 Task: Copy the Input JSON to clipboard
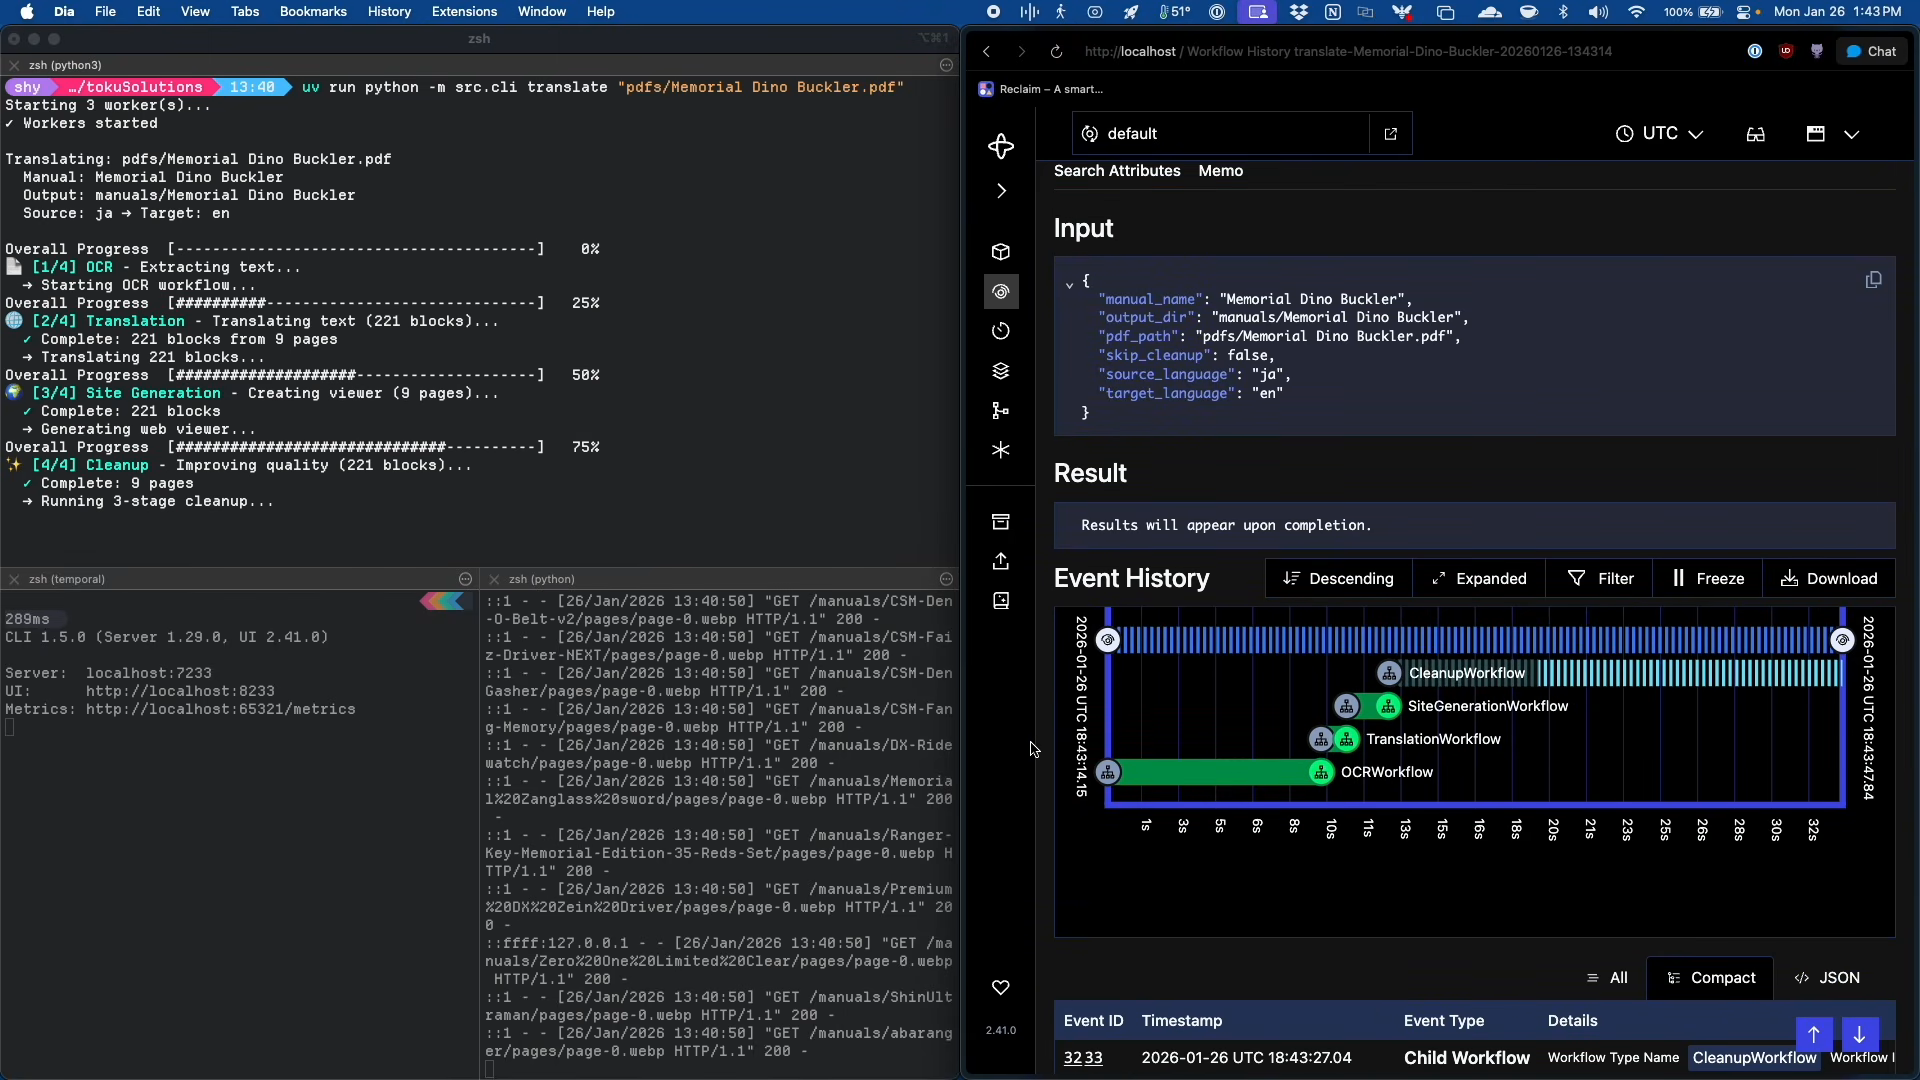tap(1873, 280)
